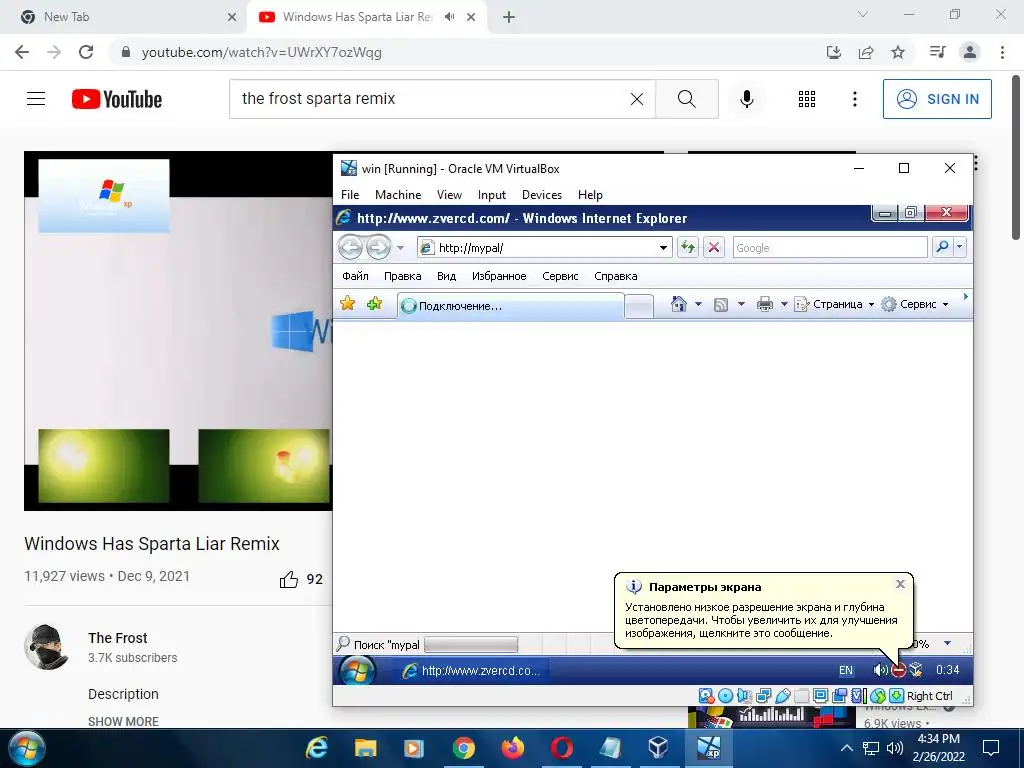
Task: Open the IE Справка menu
Action: [x=615, y=276]
